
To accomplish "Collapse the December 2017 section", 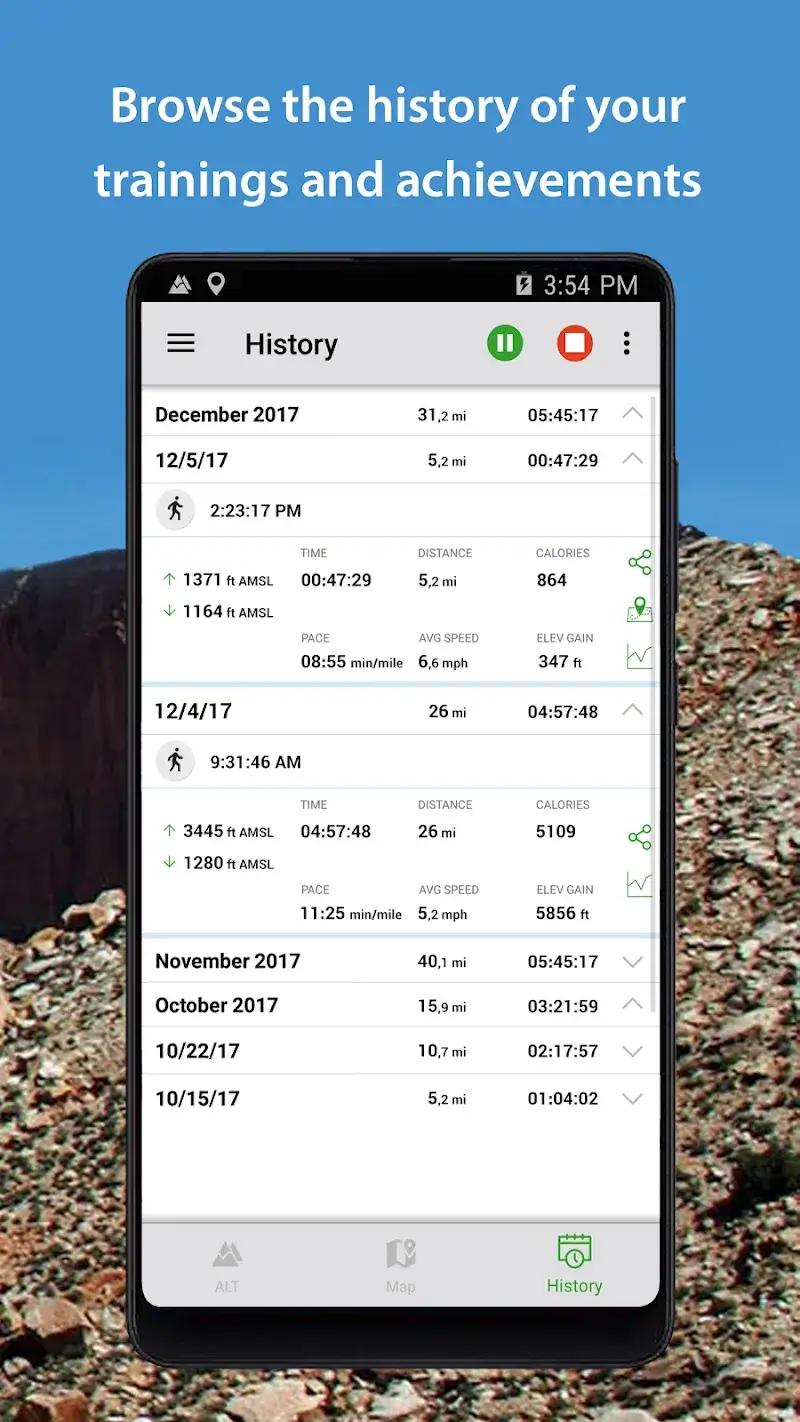I will point(631,413).
